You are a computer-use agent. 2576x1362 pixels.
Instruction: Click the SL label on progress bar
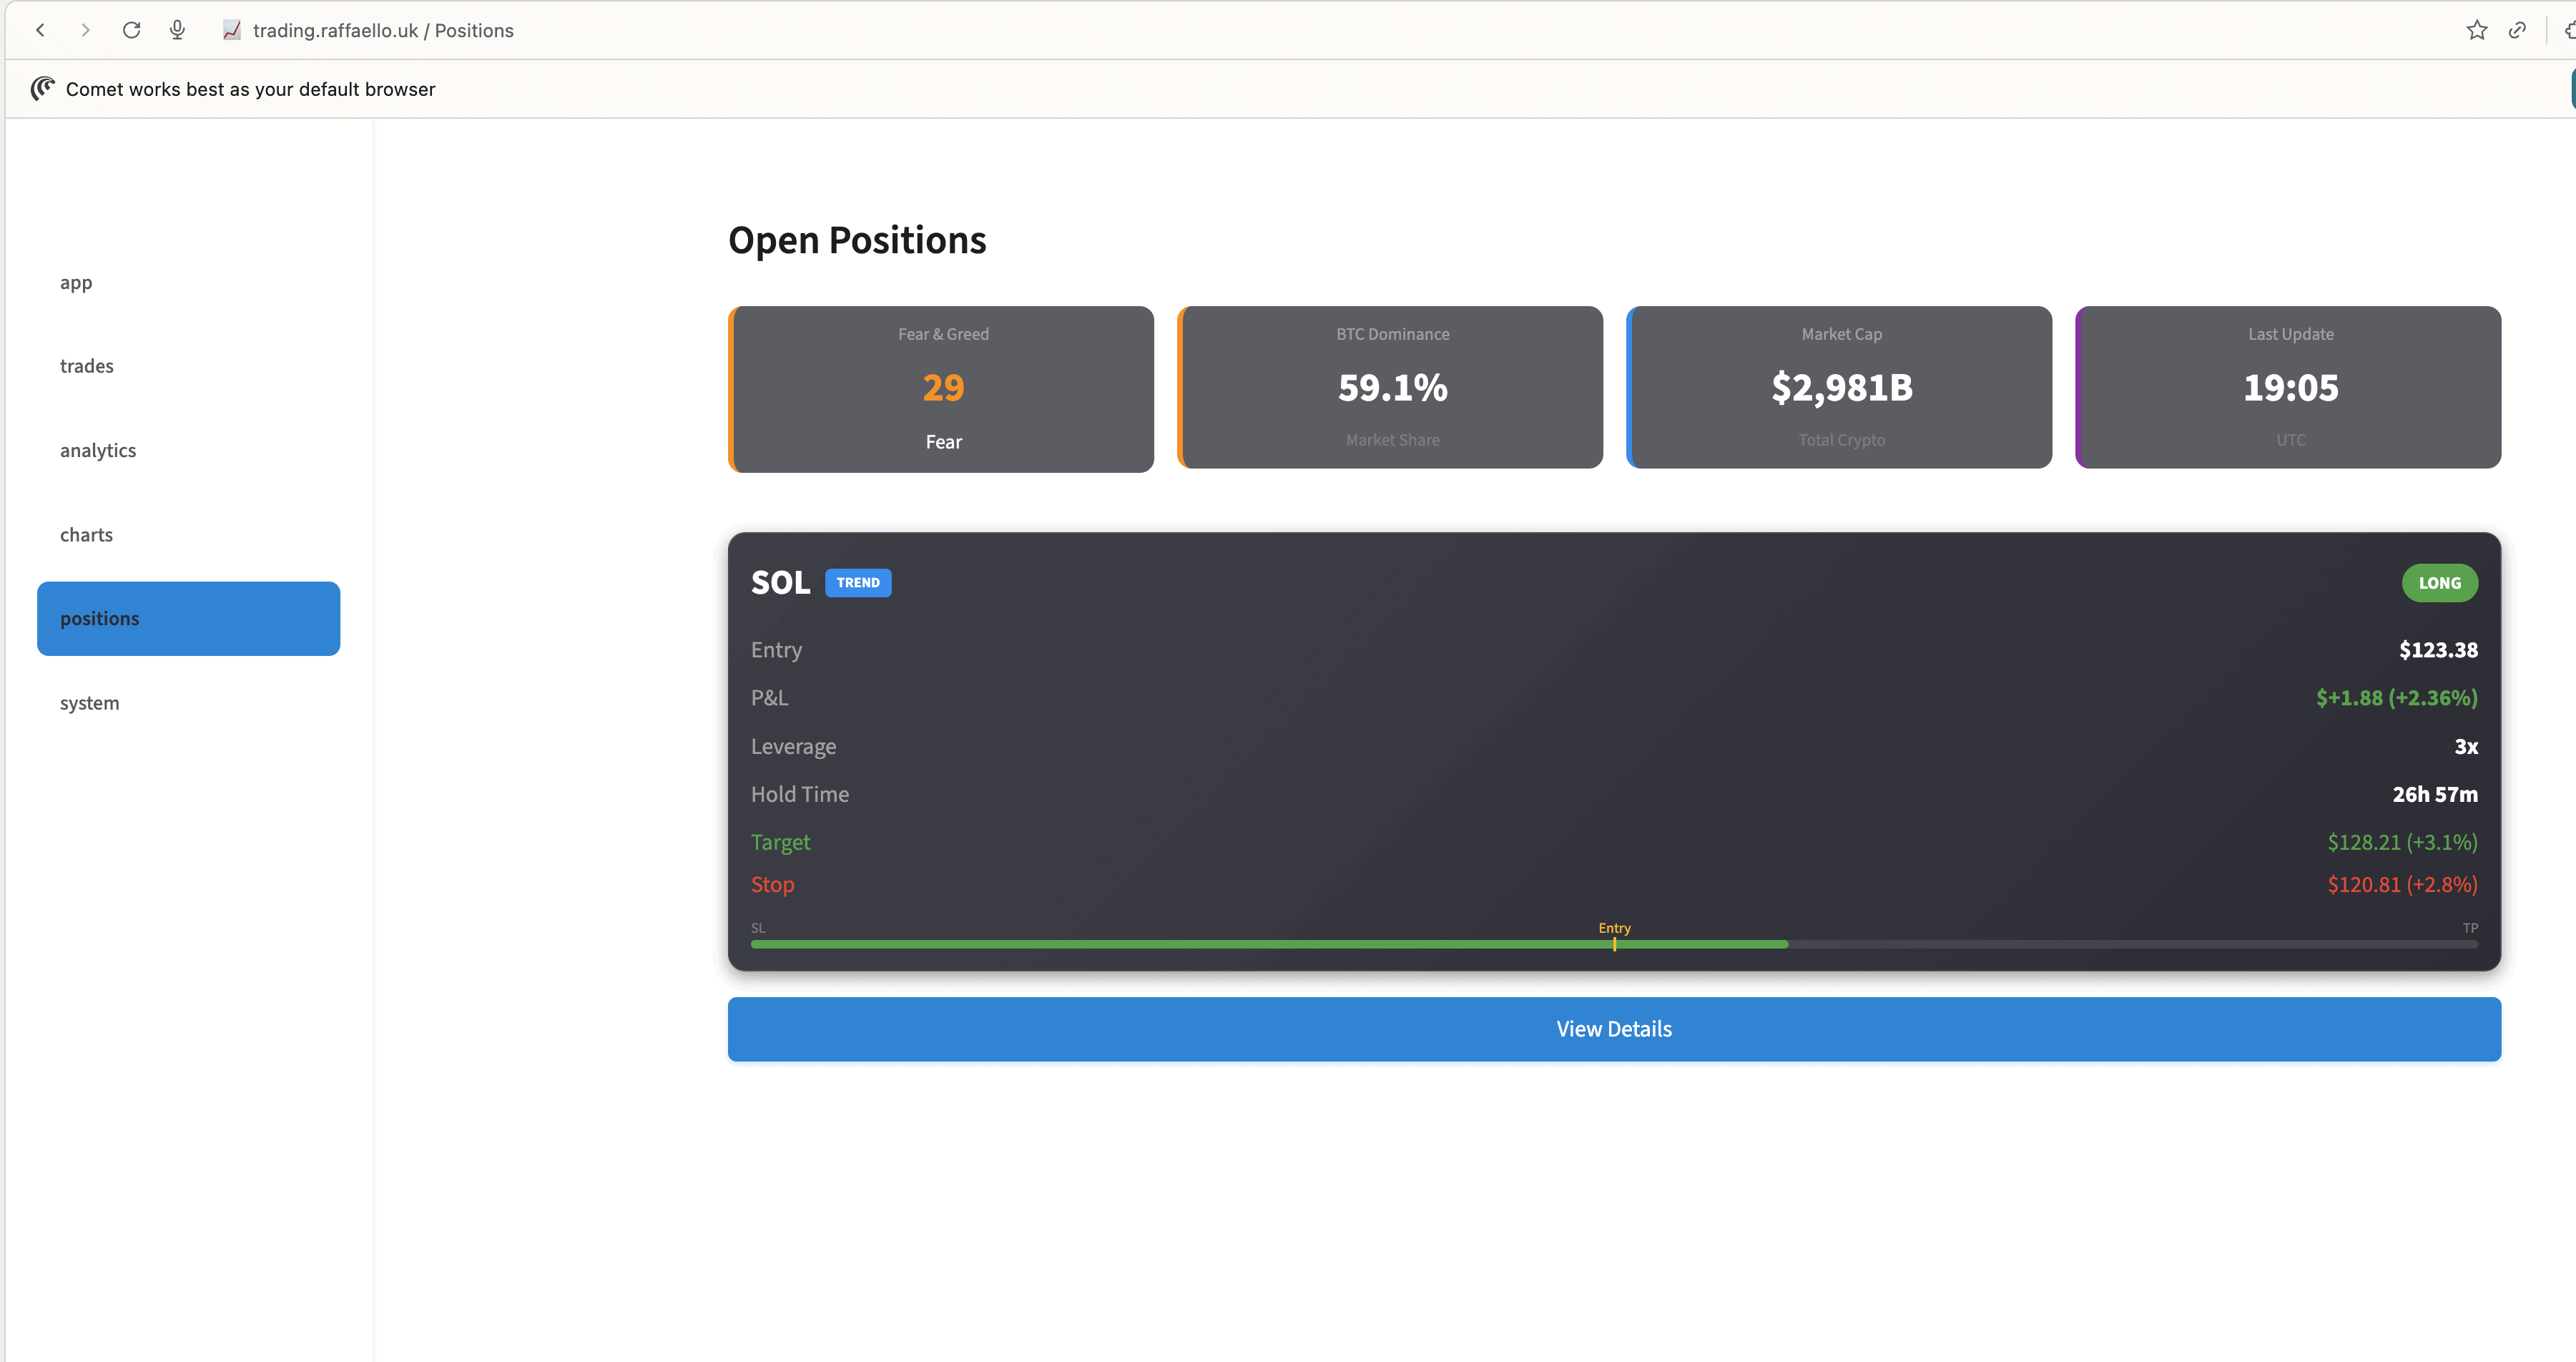(758, 928)
